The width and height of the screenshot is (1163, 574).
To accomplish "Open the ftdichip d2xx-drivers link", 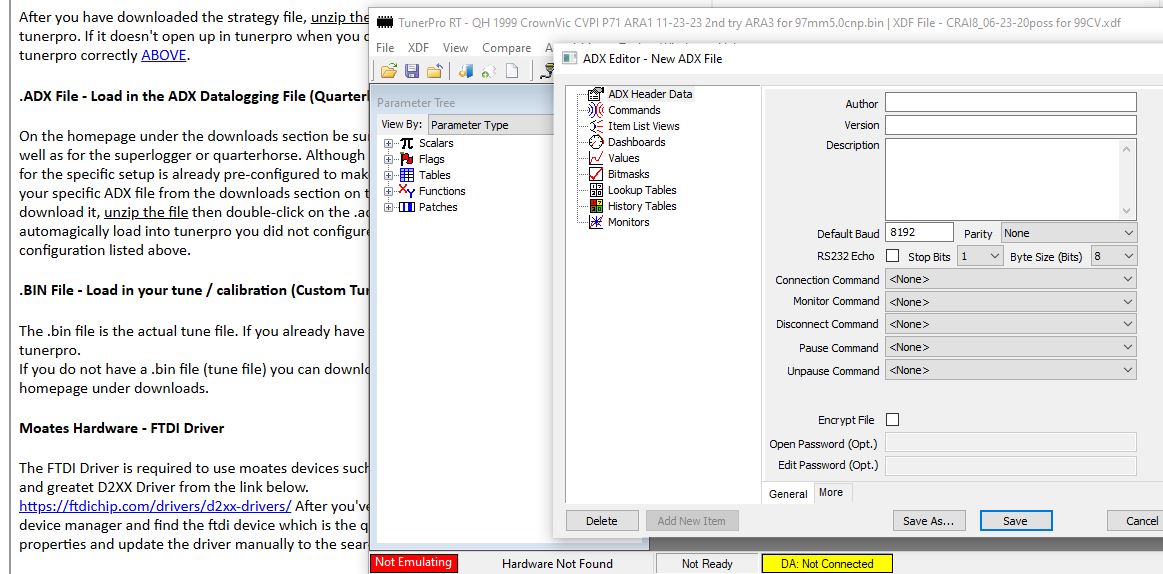I will tap(155, 506).
